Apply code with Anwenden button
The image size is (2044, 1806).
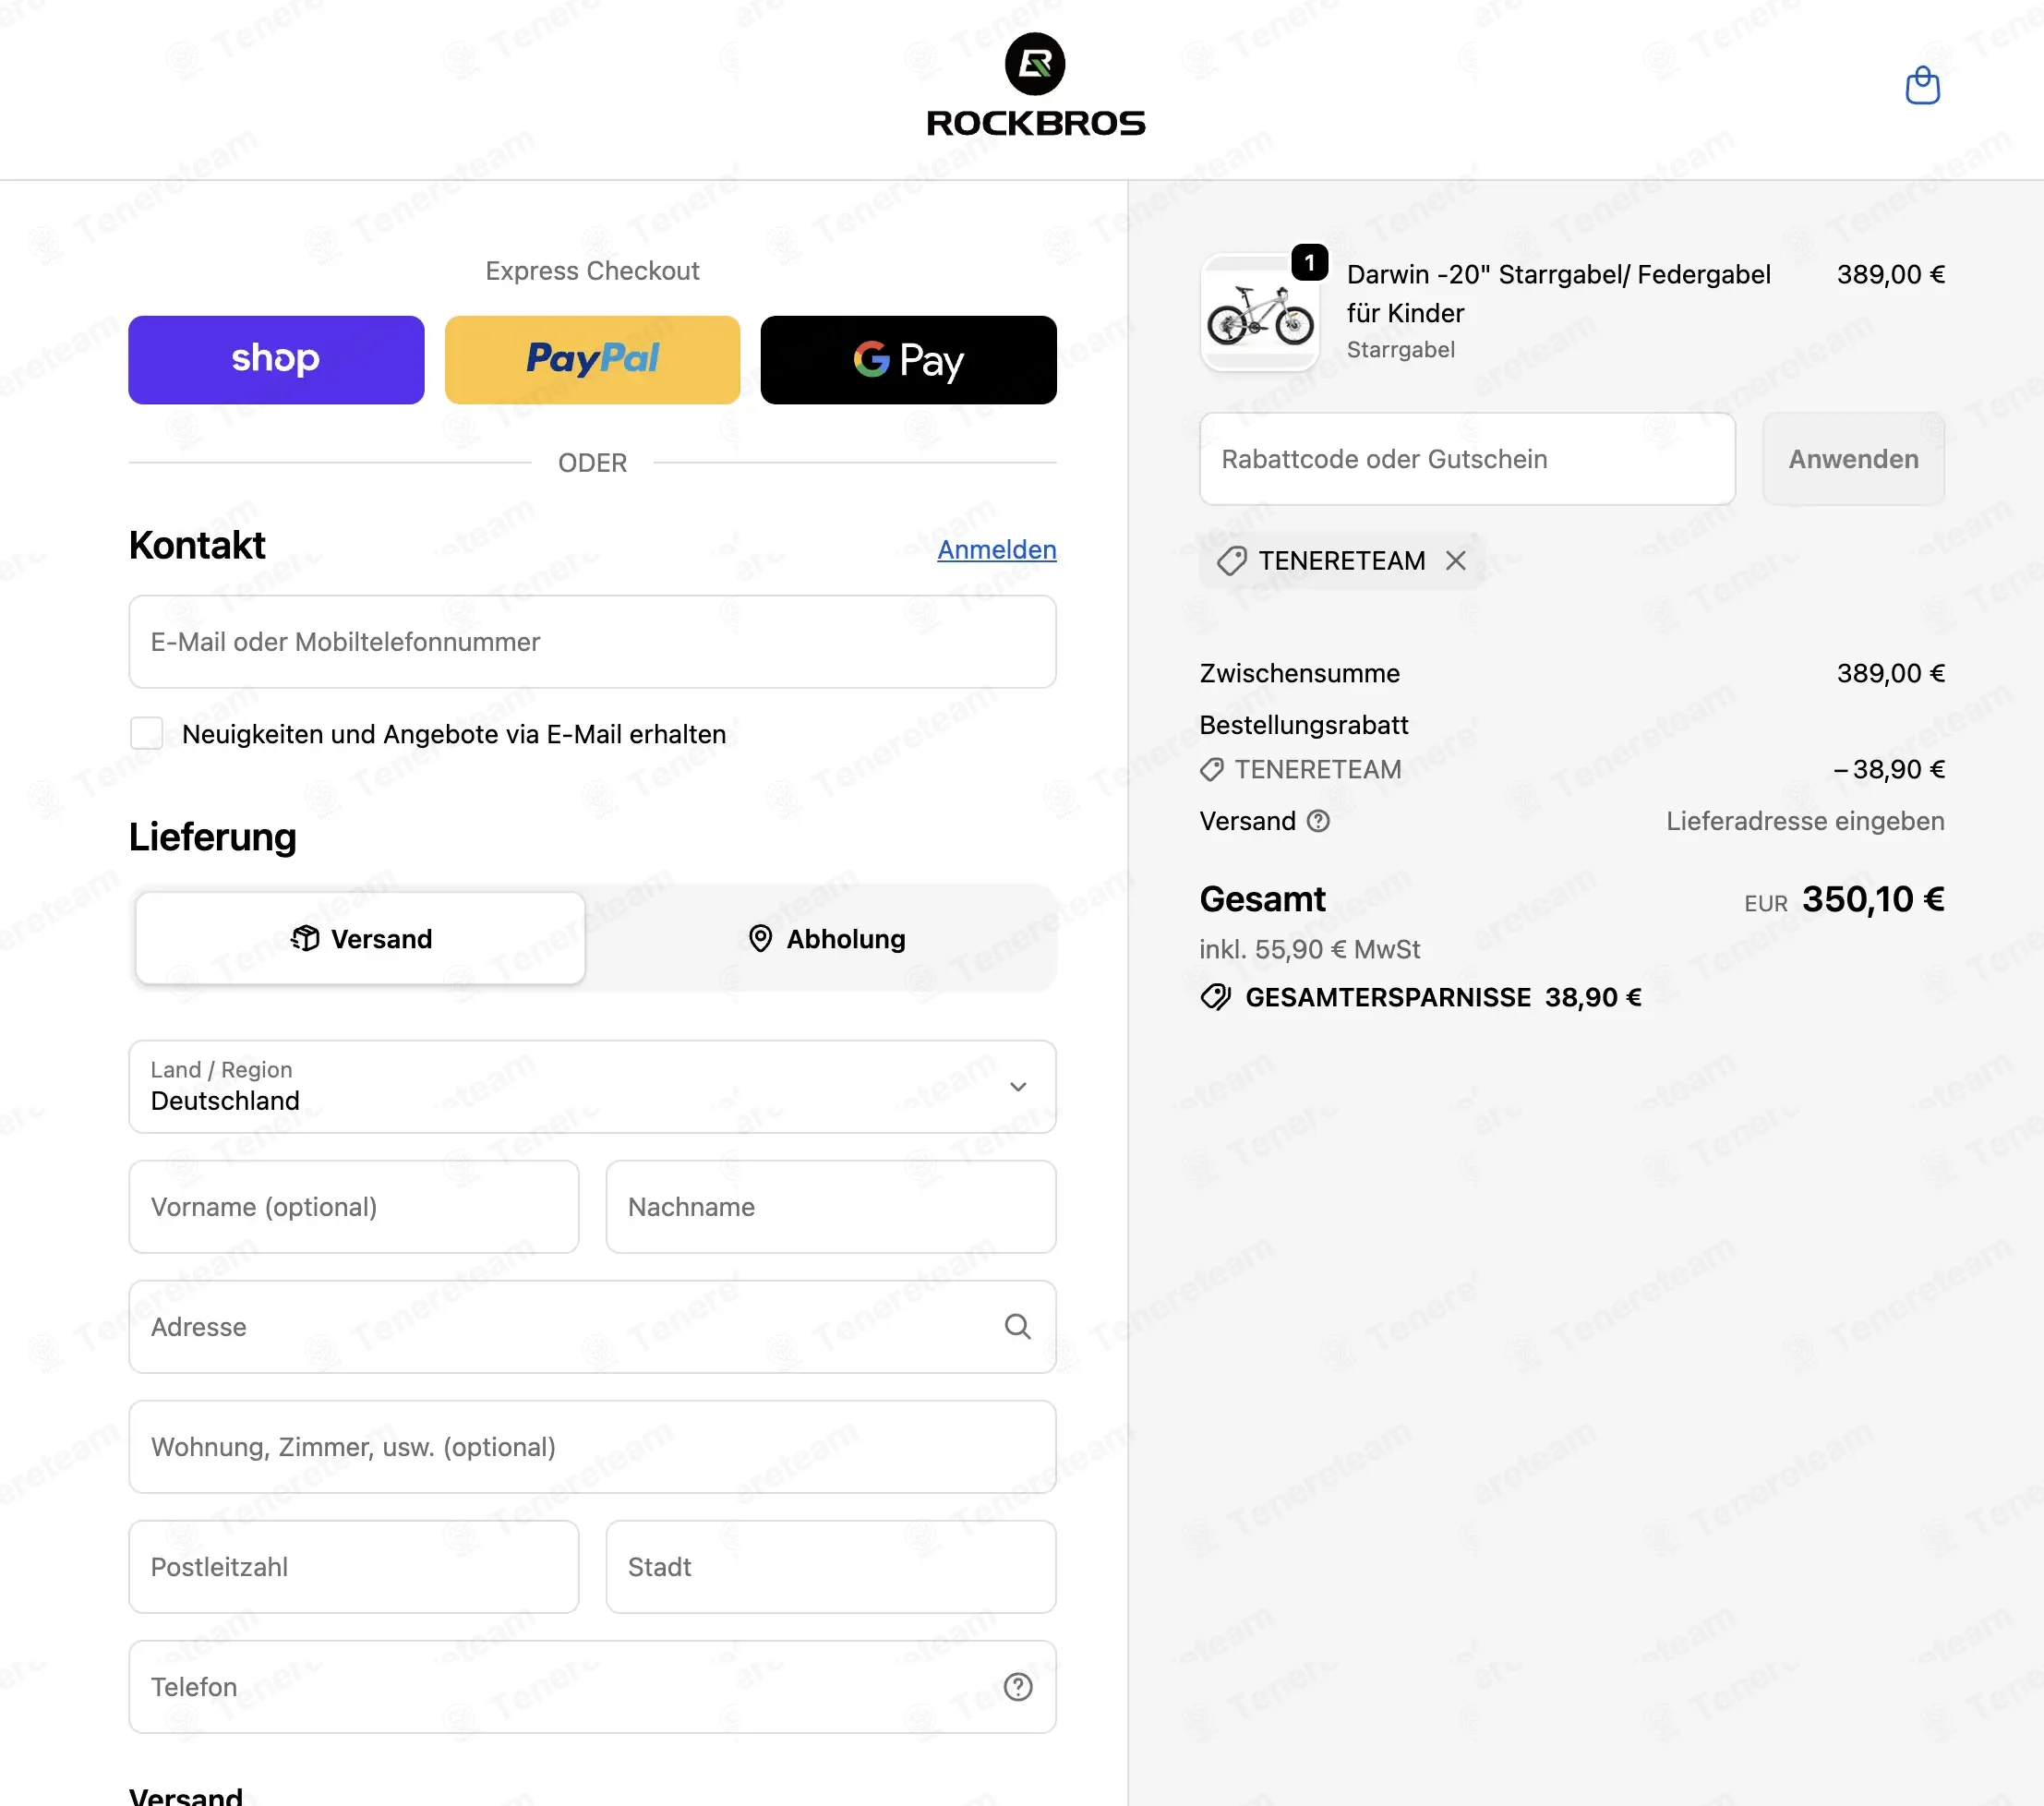pyautogui.click(x=1853, y=459)
